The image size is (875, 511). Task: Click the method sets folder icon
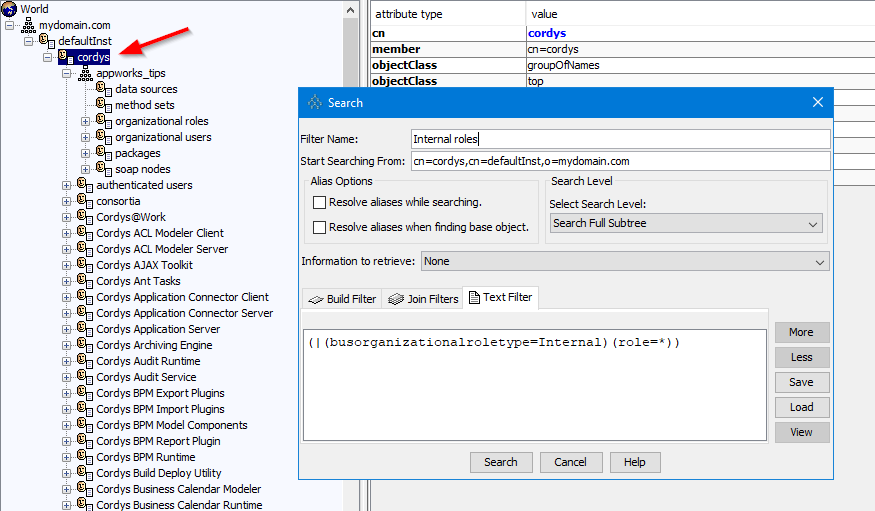point(103,105)
